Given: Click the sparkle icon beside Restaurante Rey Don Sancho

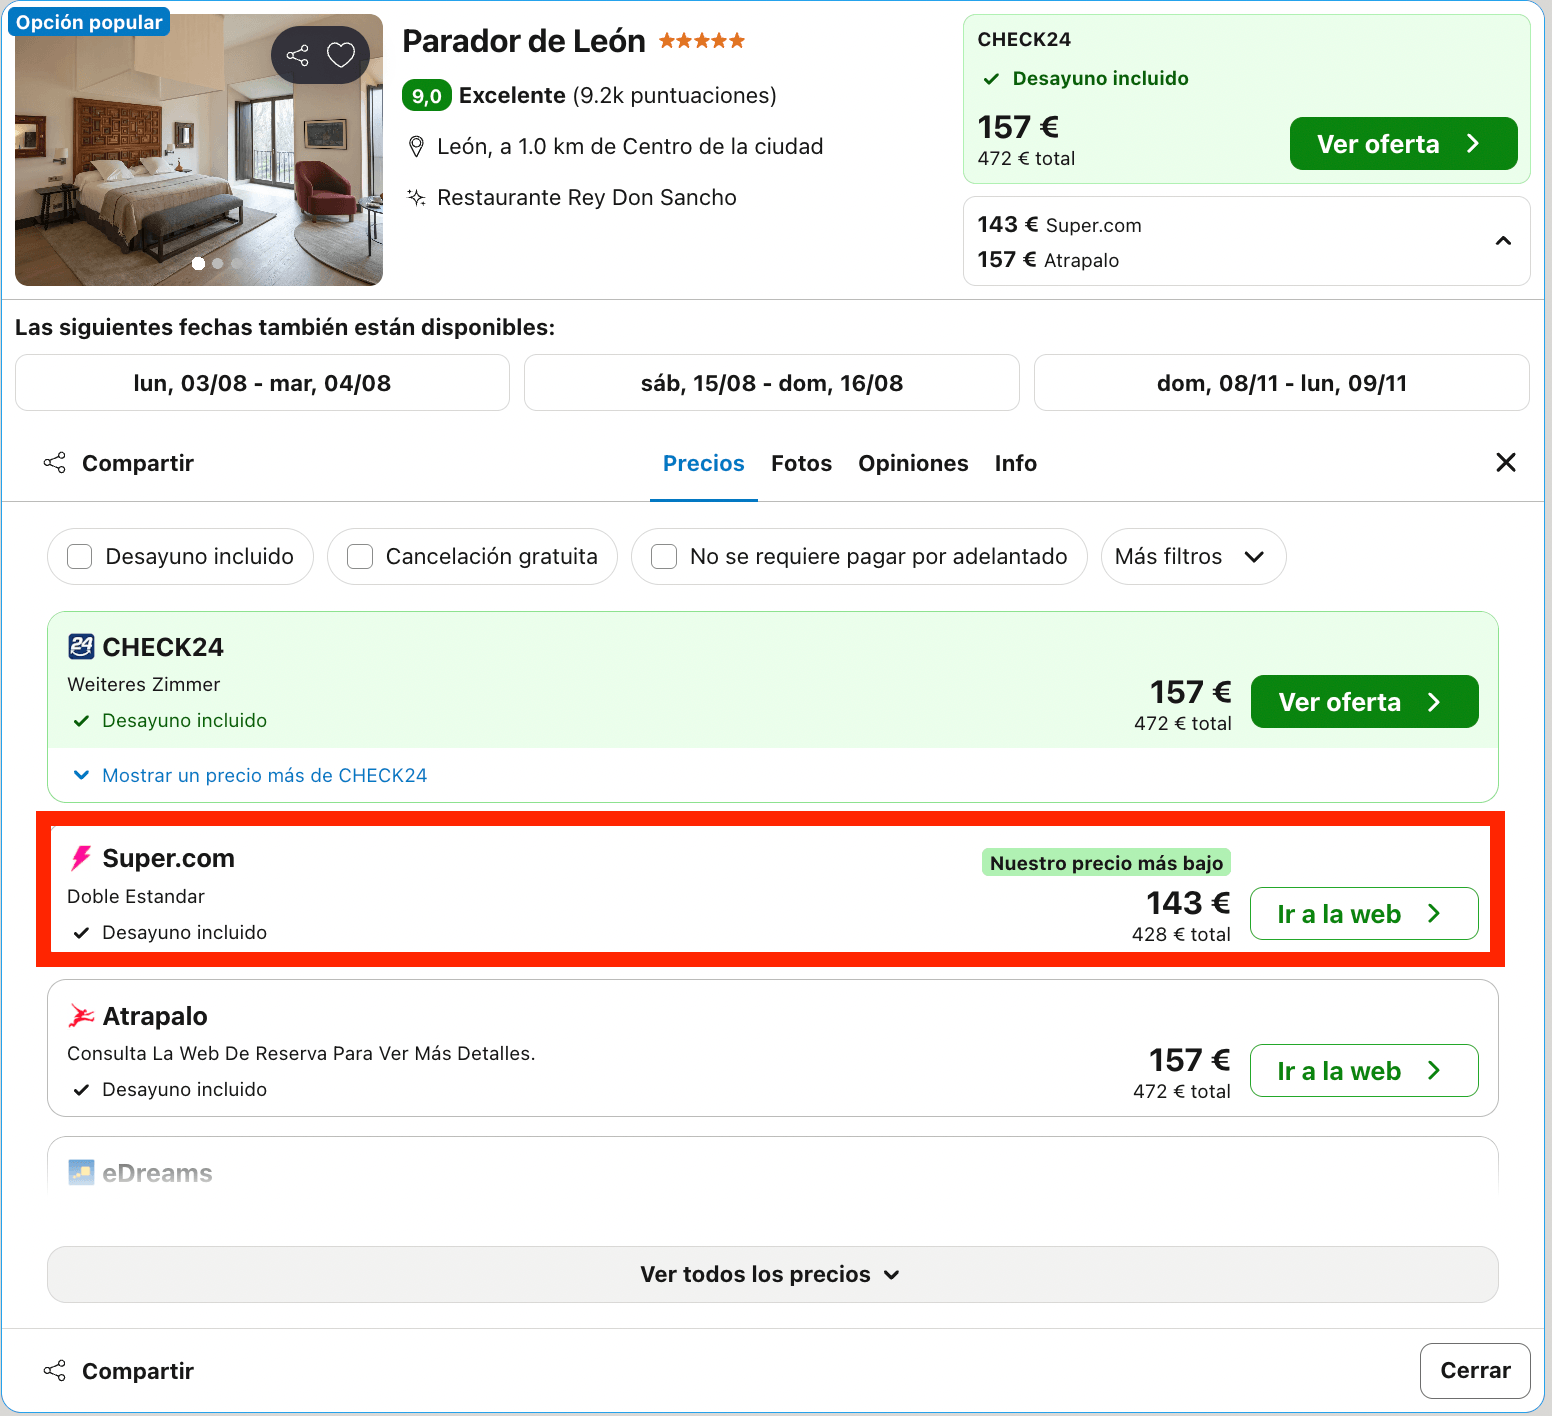Looking at the screenshot, I should click(416, 197).
